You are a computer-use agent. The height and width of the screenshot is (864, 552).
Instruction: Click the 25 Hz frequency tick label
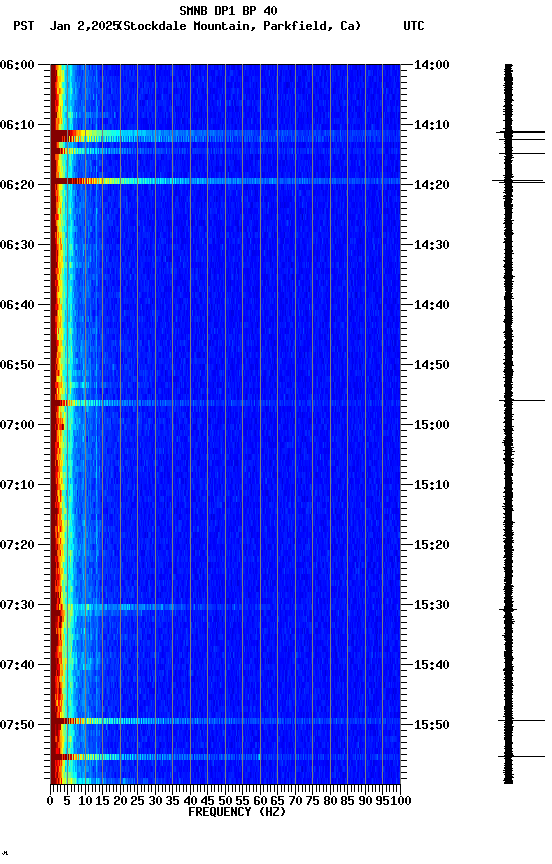138,801
